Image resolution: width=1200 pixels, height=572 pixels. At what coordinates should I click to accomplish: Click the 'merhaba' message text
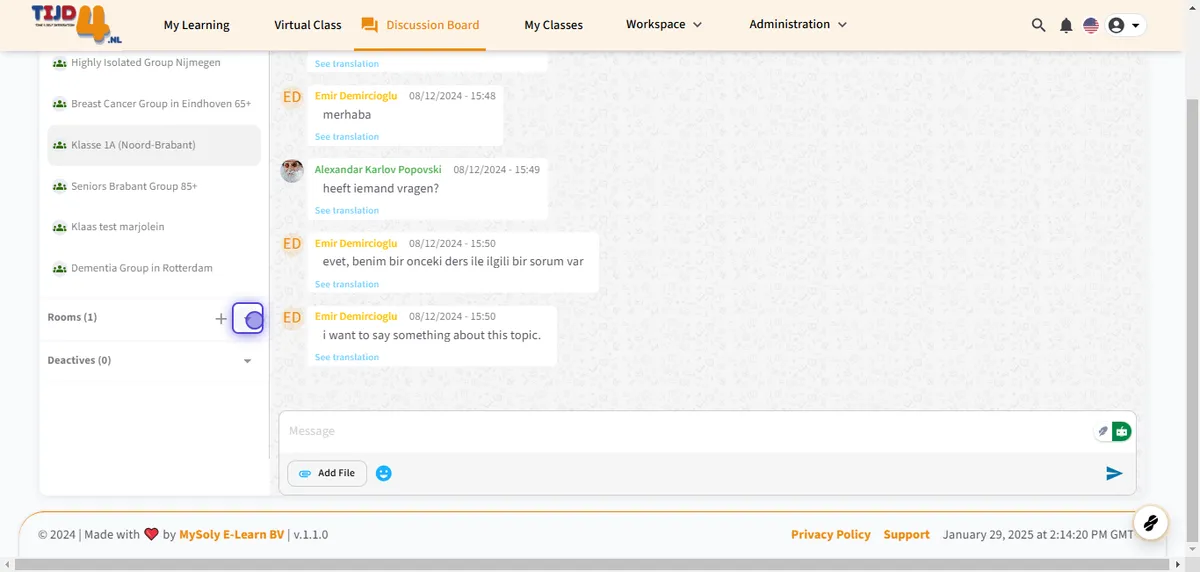point(347,115)
